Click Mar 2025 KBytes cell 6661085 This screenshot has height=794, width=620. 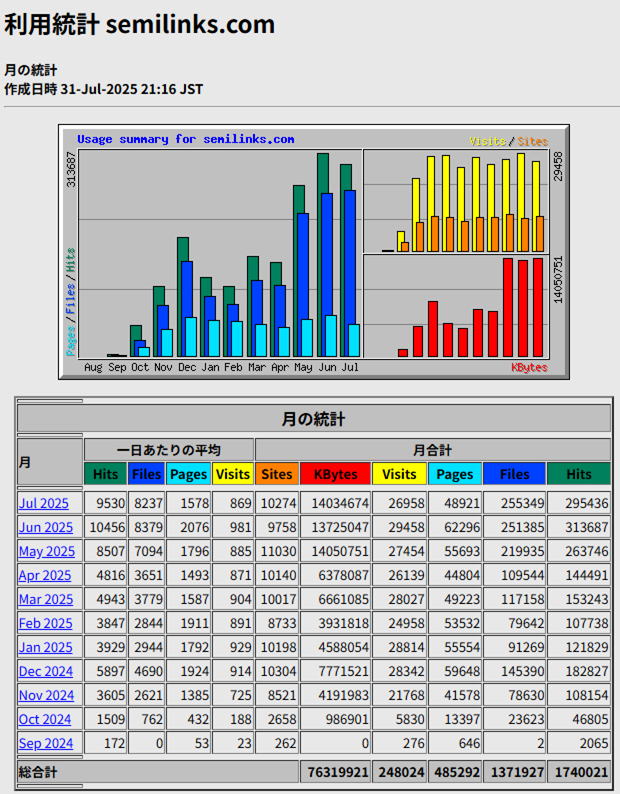[335, 599]
